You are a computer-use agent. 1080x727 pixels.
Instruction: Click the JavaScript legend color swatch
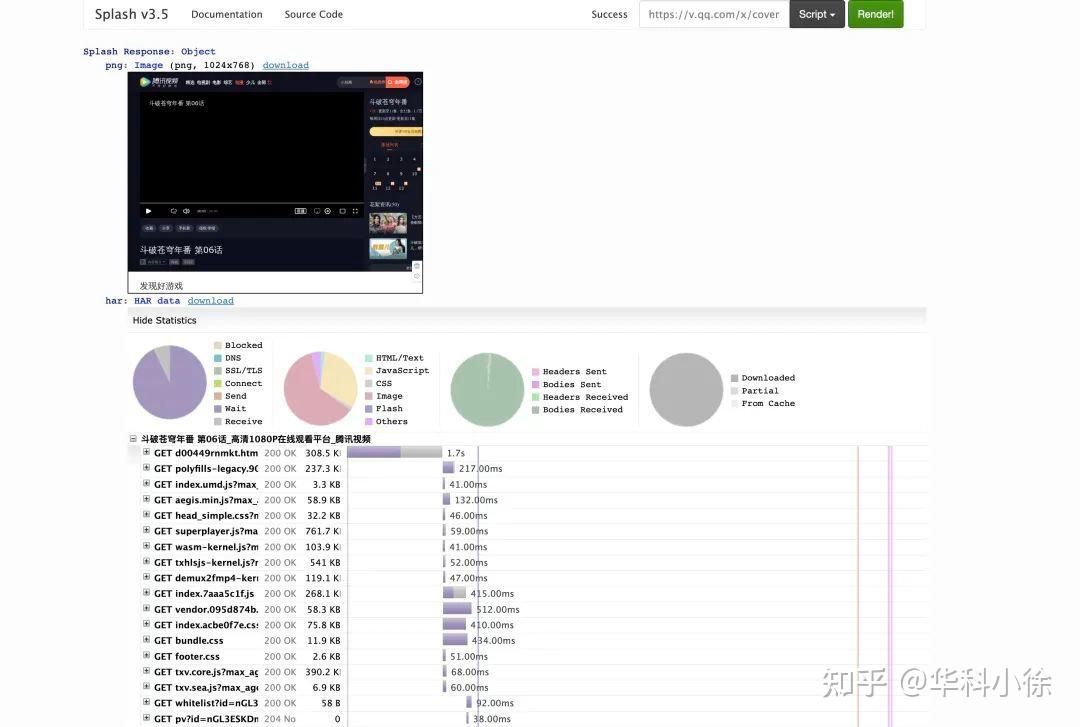pos(368,371)
